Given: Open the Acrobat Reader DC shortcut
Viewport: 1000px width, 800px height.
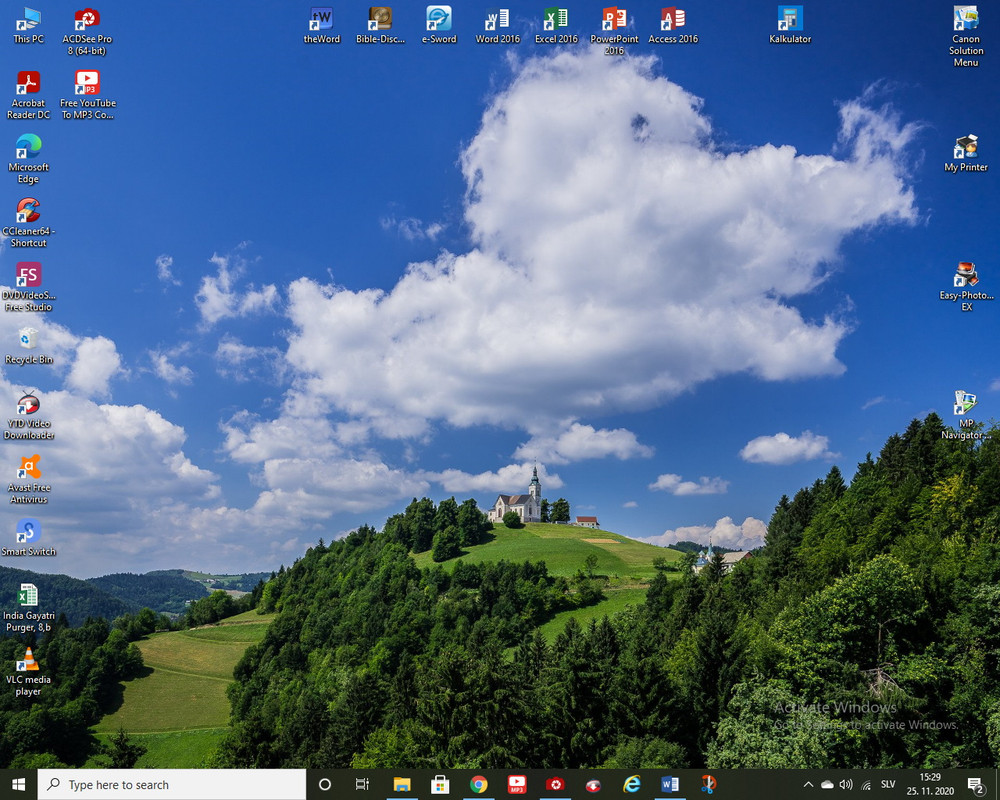Looking at the screenshot, I should coord(28,95).
